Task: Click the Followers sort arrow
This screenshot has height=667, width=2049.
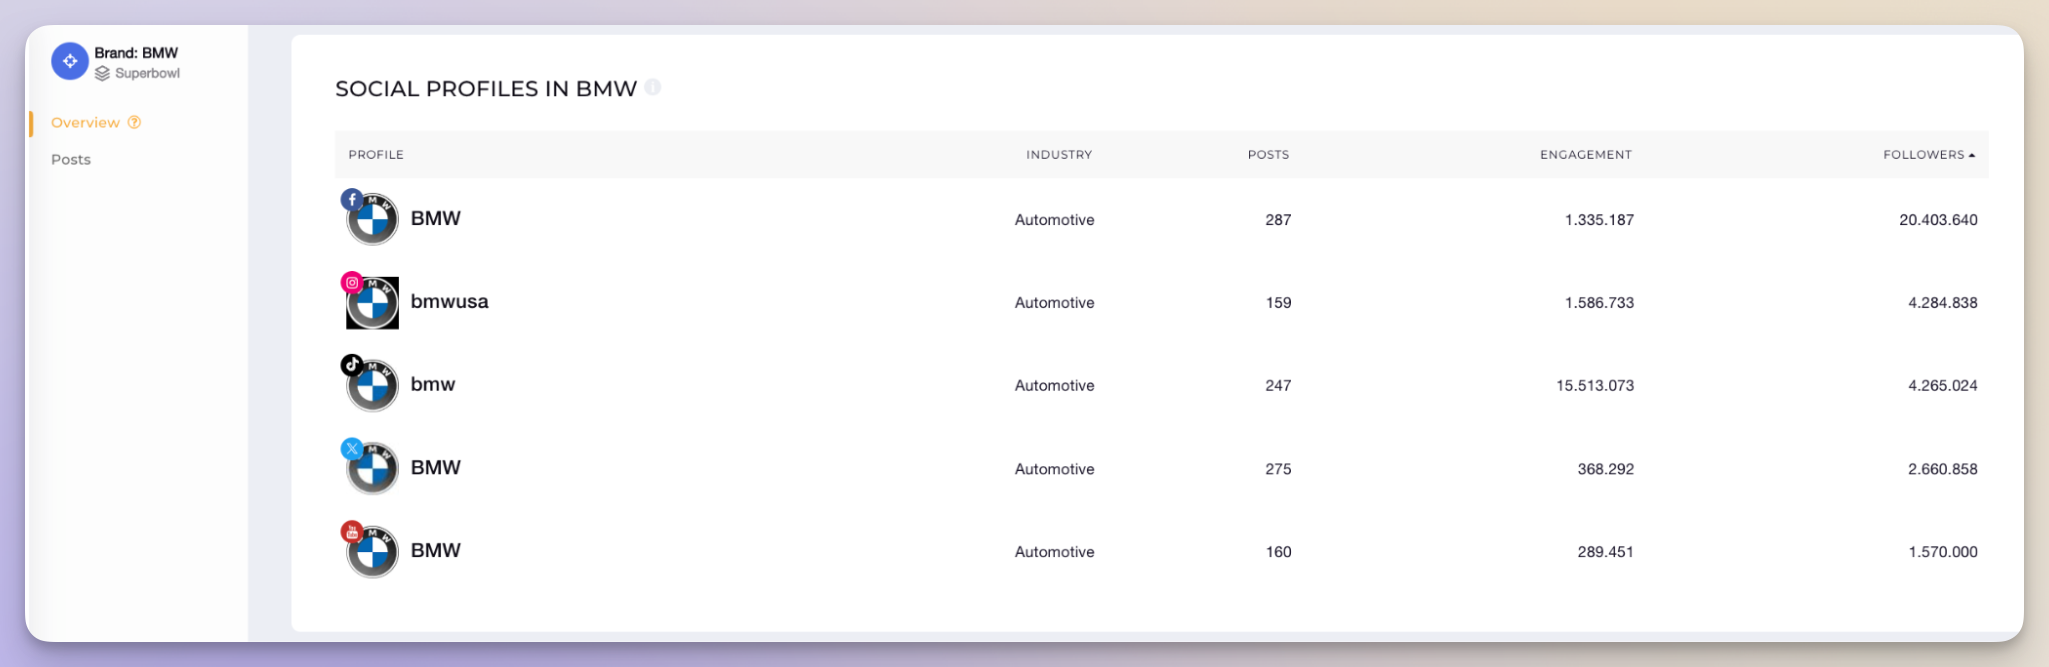Action: click(x=1972, y=155)
